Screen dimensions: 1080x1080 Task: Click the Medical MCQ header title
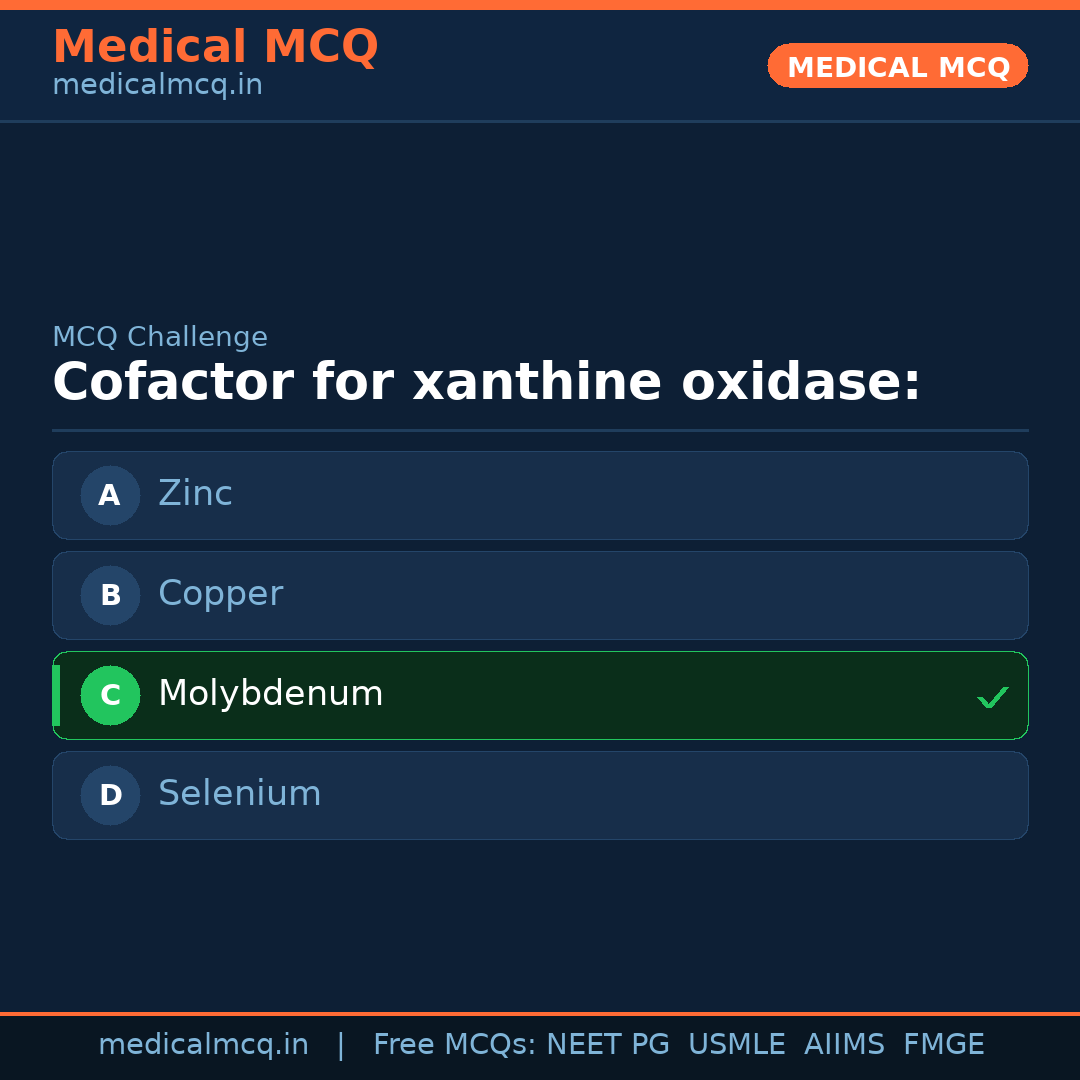click(x=215, y=47)
